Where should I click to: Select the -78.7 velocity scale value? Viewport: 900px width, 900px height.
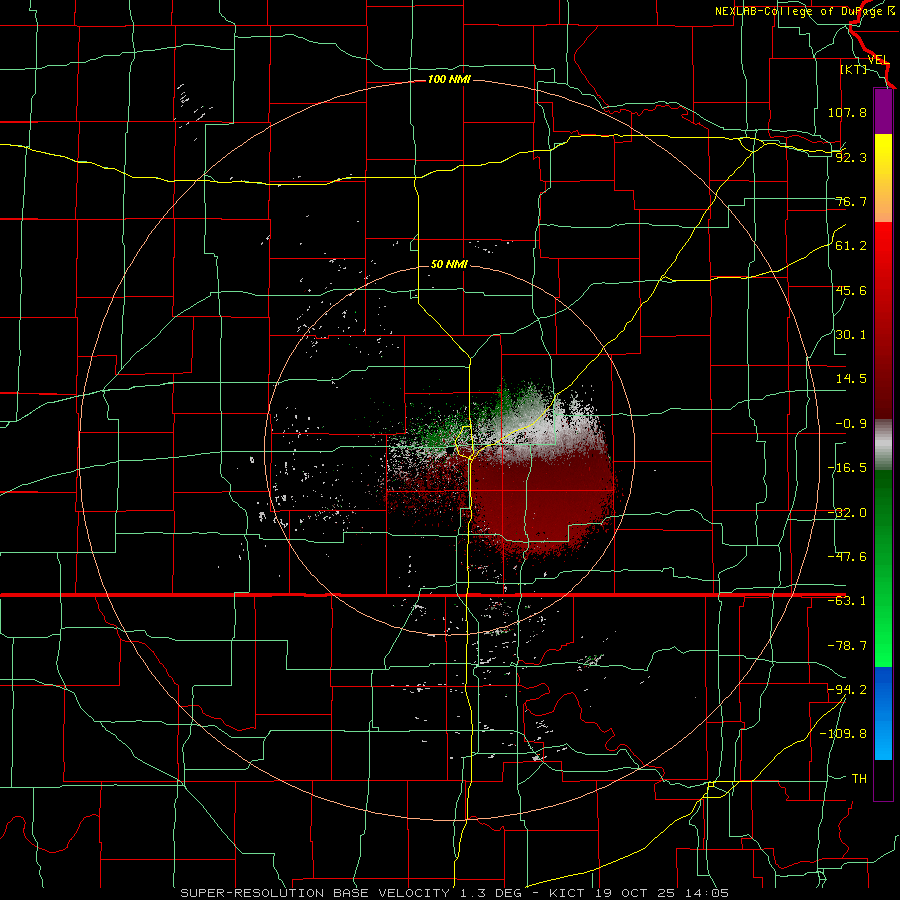pos(847,646)
